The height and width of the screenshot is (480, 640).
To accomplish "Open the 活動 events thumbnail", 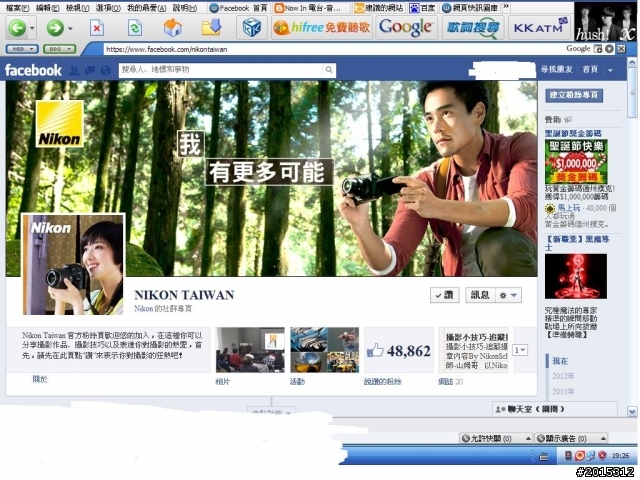I will point(324,350).
